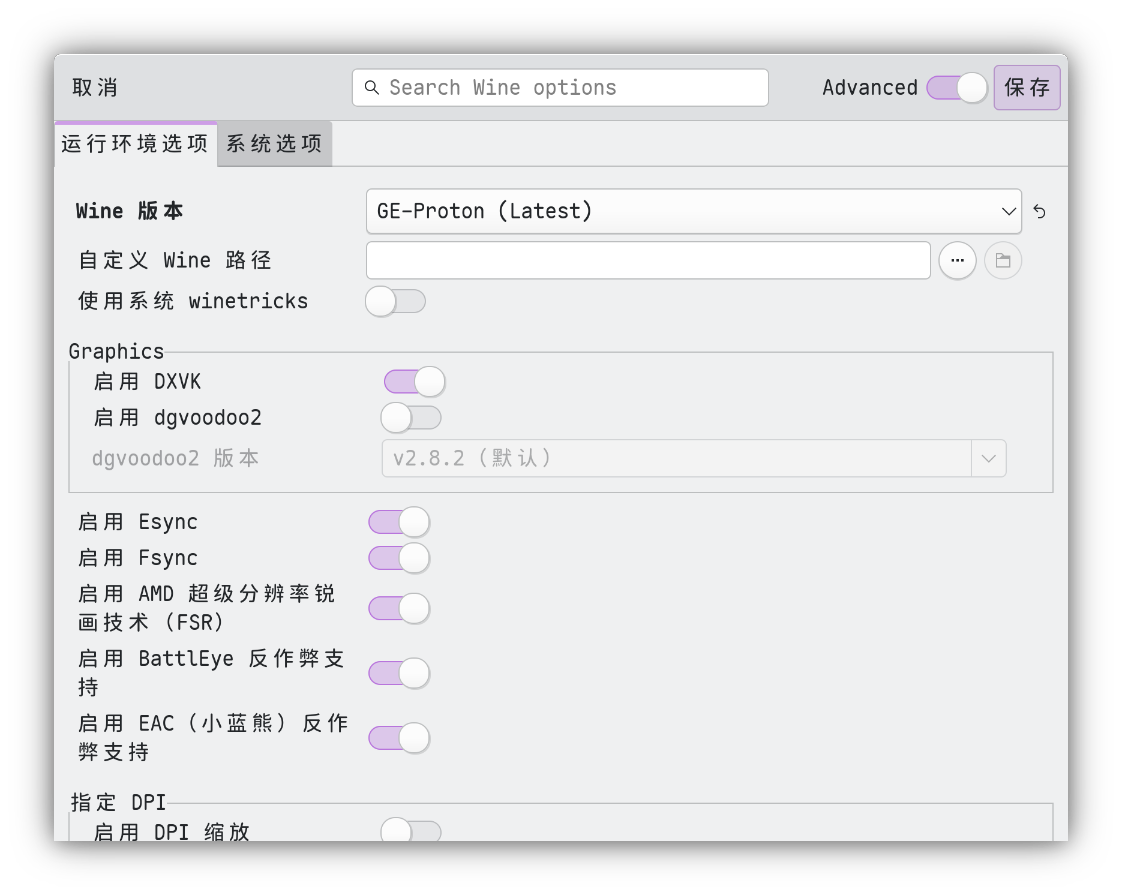Image resolution: width=1122 pixels, height=895 pixels.
Task: Toggle AMD FSR sharpening switch
Action: click(399, 608)
